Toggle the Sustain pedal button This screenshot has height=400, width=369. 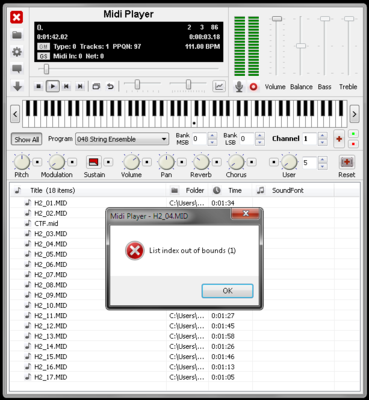click(94, 162)
